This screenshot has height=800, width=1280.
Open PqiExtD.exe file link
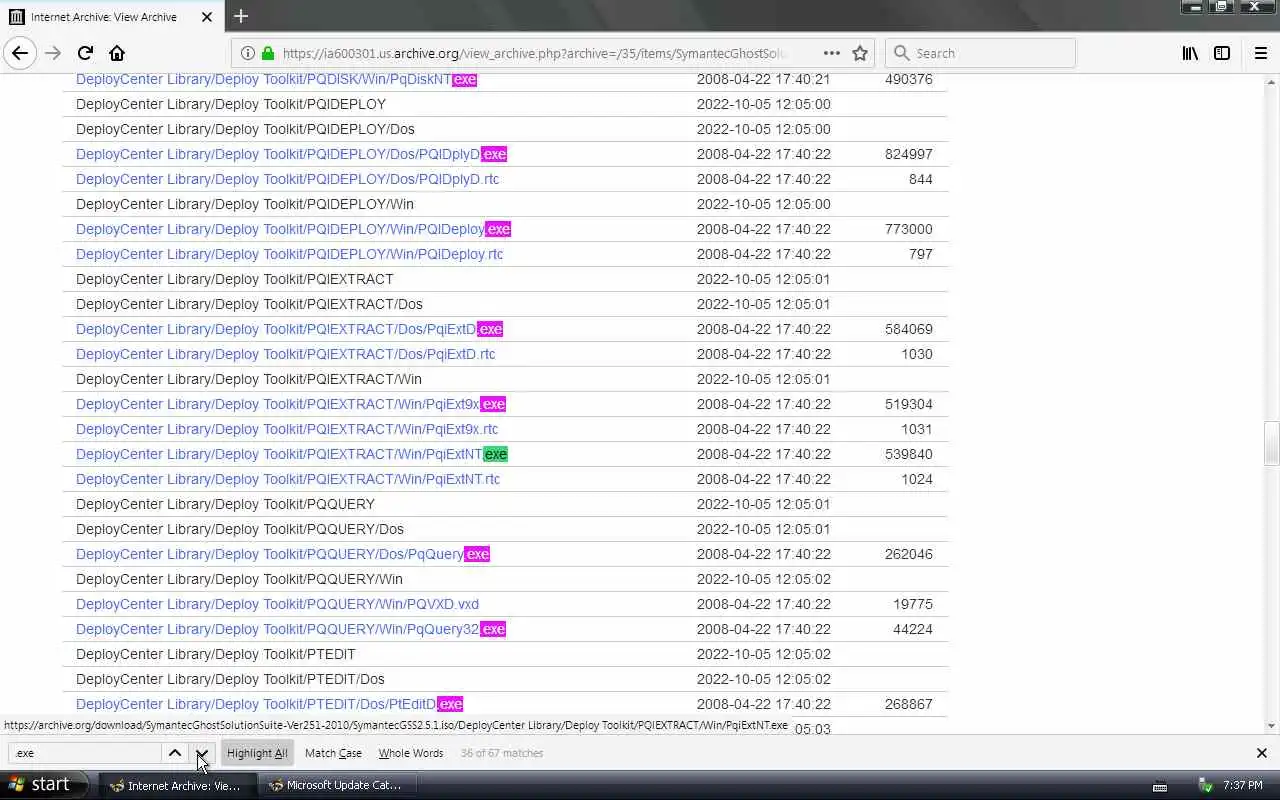pyautogui.click(x=289, y=329)
